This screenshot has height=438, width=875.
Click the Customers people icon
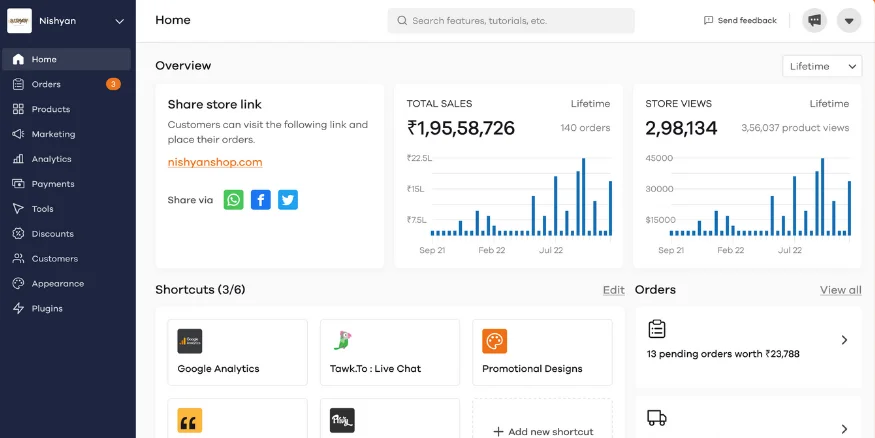click(18, 258)
